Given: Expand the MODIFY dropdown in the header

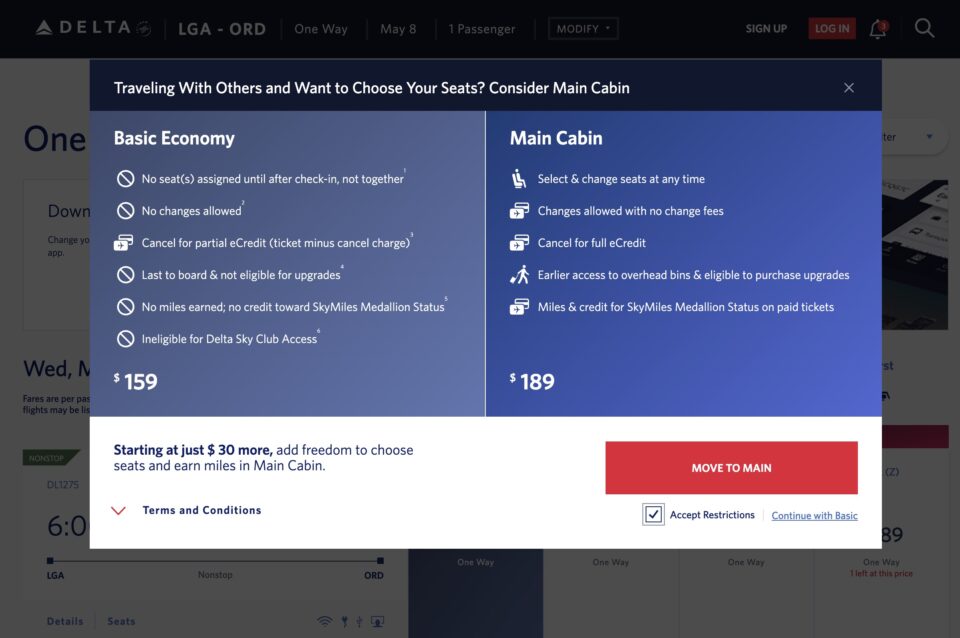Looking at the screenshot, I should click(x=583, y=28).
